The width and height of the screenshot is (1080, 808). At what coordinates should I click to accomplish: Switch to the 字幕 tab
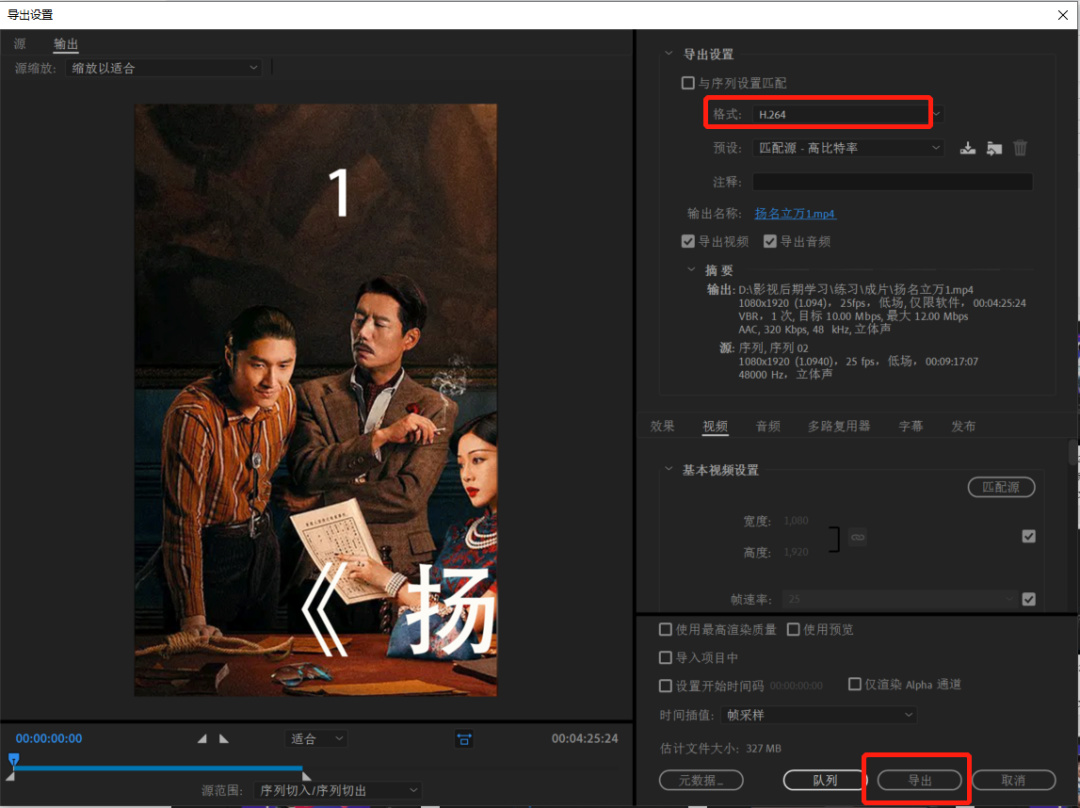[x=910, y=426]
